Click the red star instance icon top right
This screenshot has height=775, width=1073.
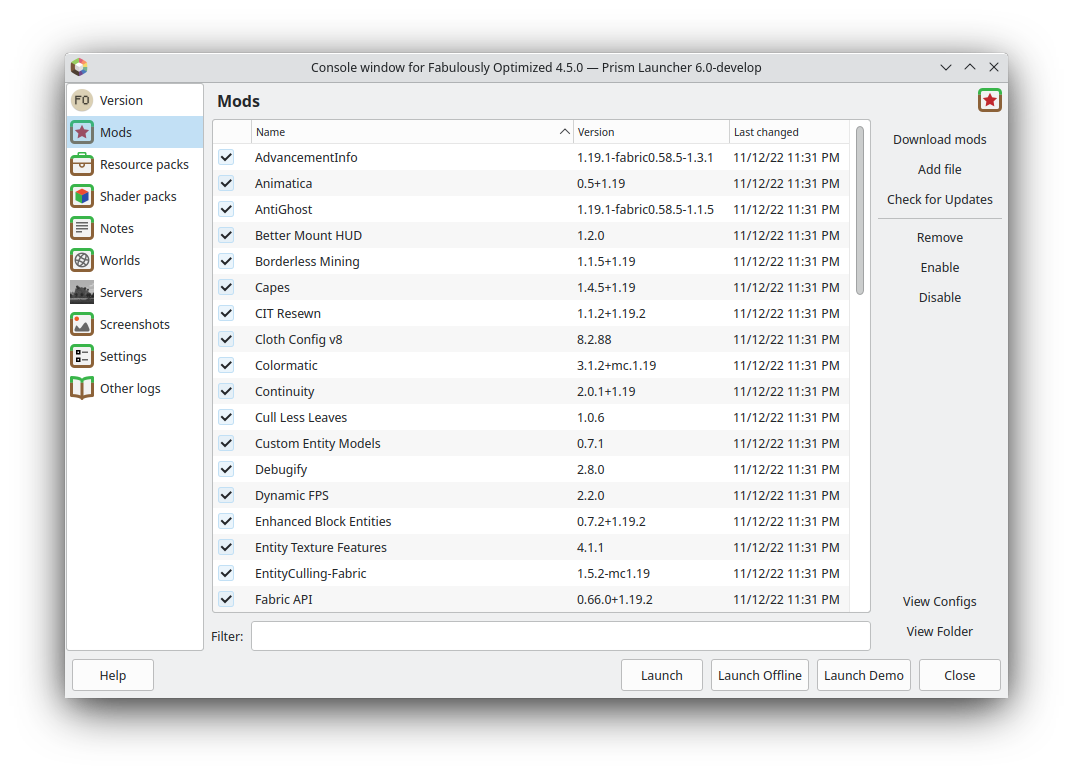(x=989, y=99)
